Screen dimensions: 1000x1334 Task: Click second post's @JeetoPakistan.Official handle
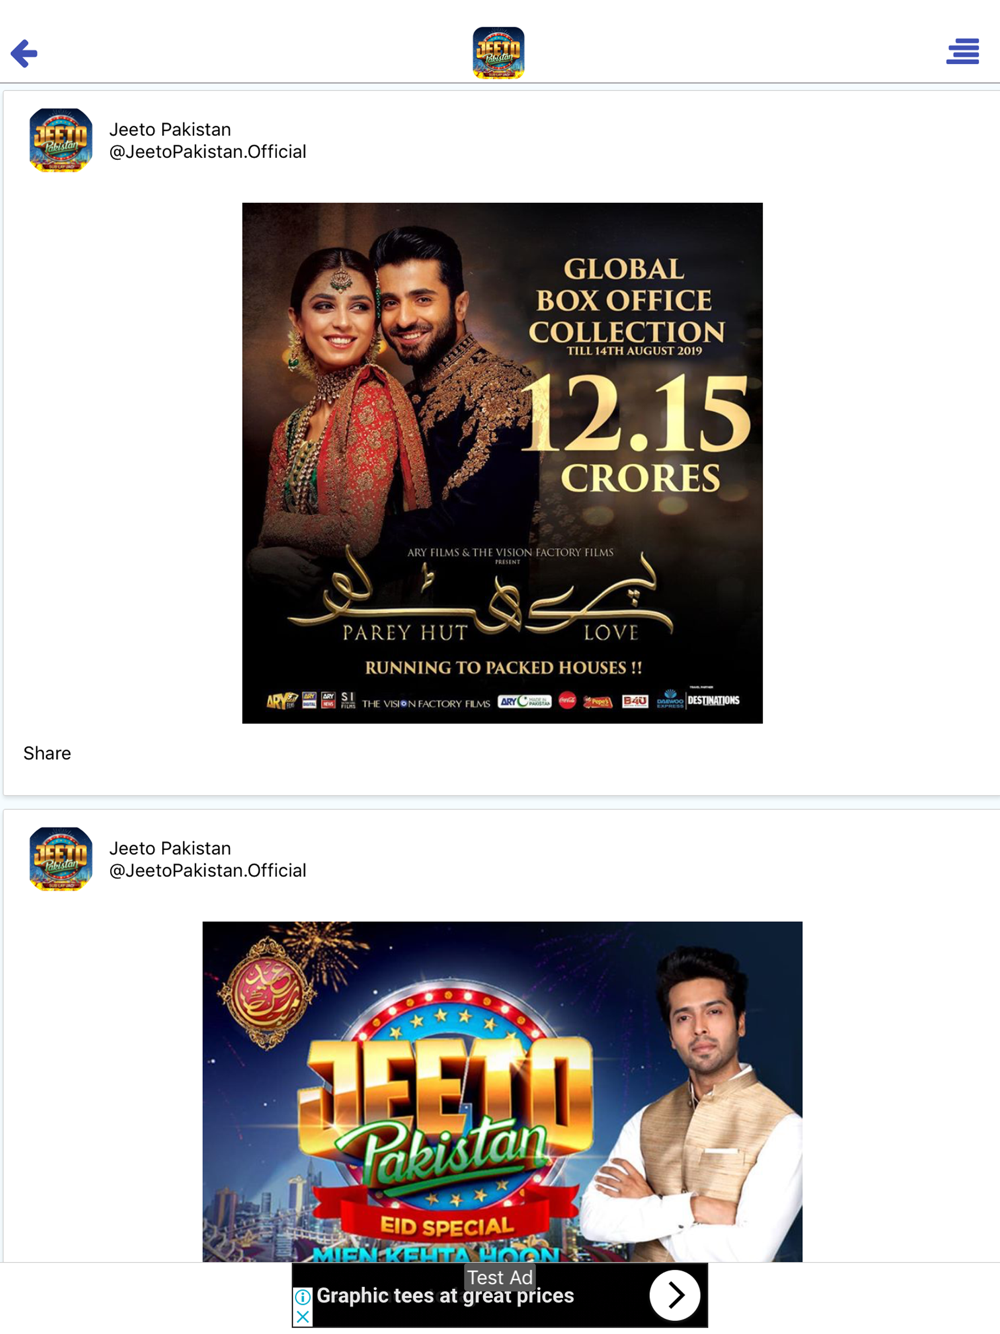[208, 871]
